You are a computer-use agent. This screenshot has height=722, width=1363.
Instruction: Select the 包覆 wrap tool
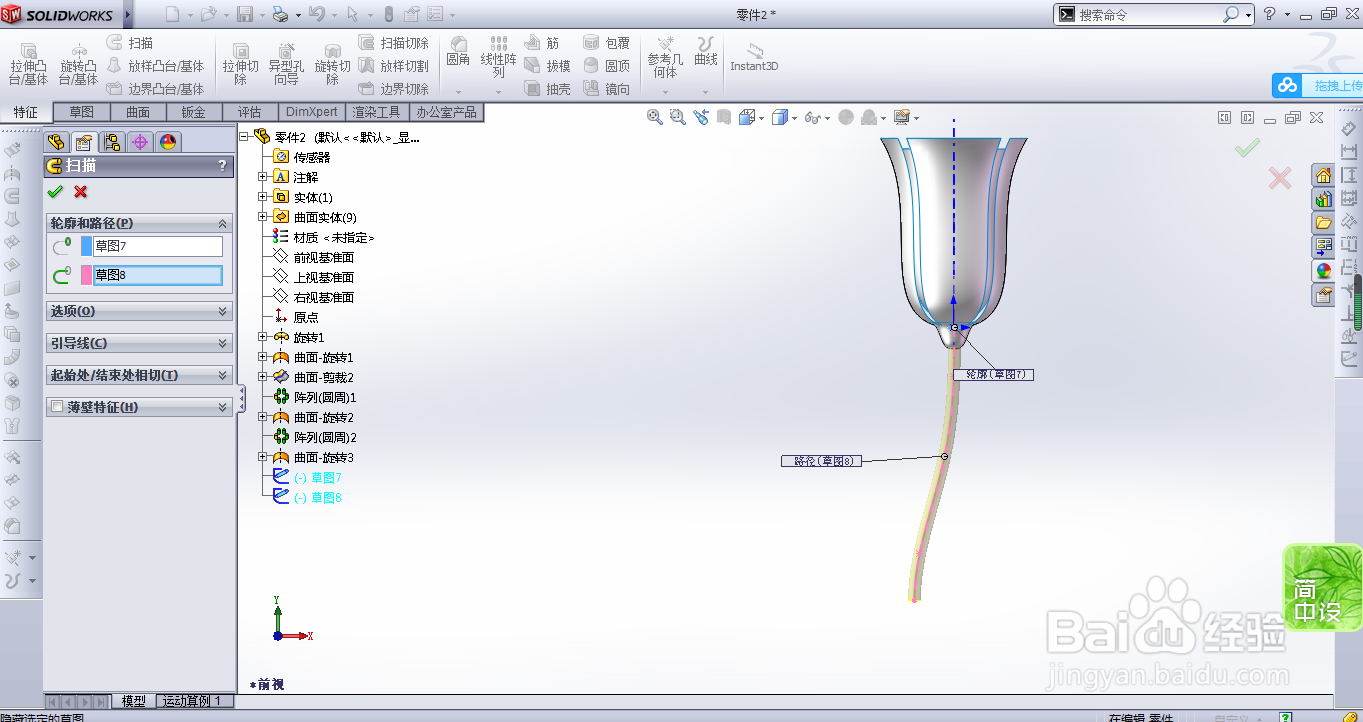tap(607, 43)
